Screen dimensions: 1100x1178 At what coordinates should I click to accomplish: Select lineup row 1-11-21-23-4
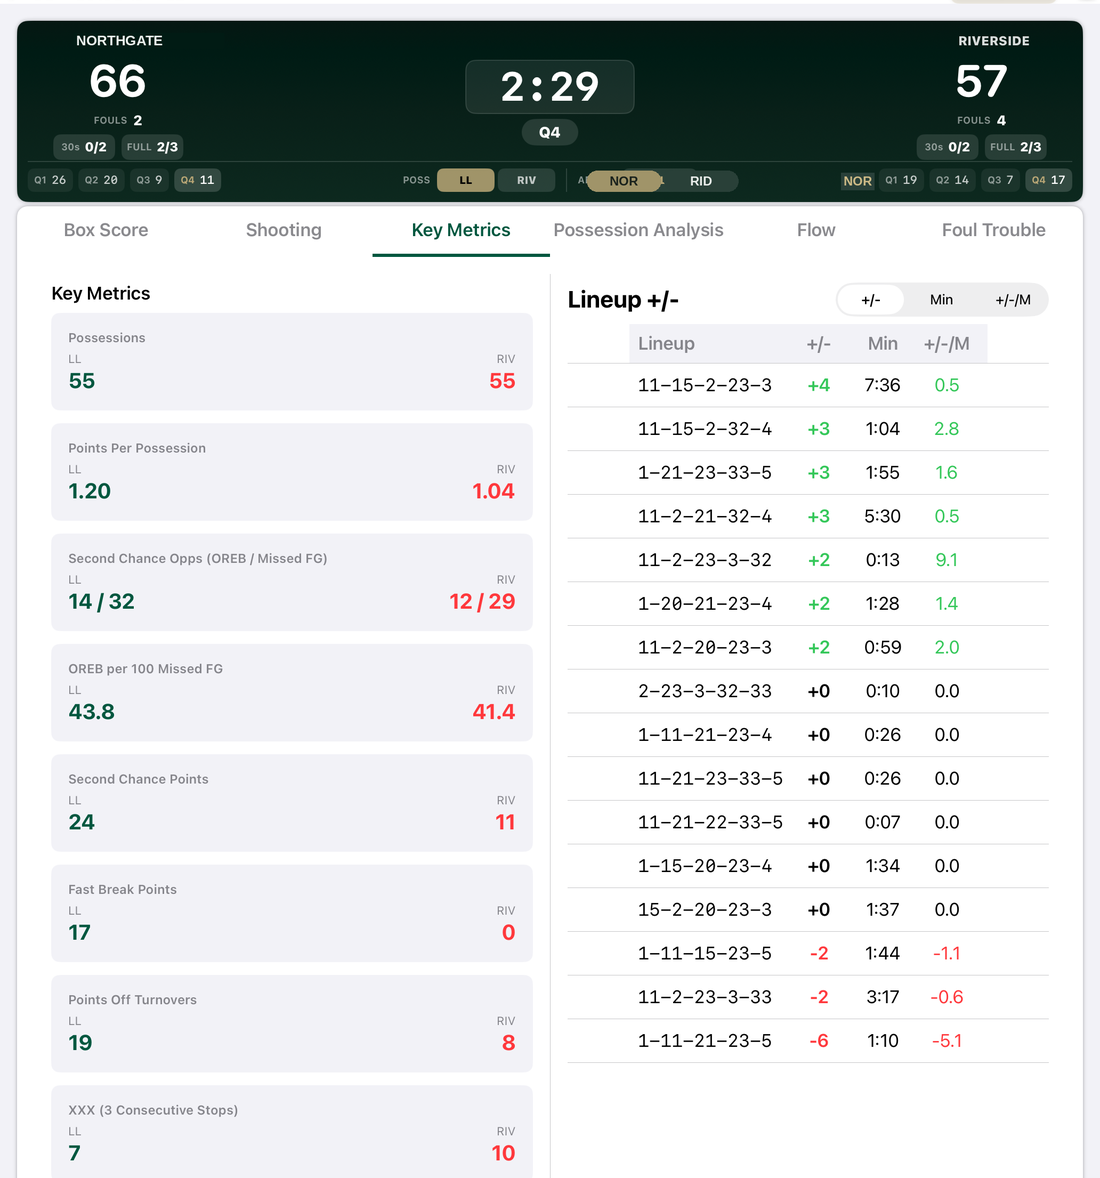click(x=808, y=735)
